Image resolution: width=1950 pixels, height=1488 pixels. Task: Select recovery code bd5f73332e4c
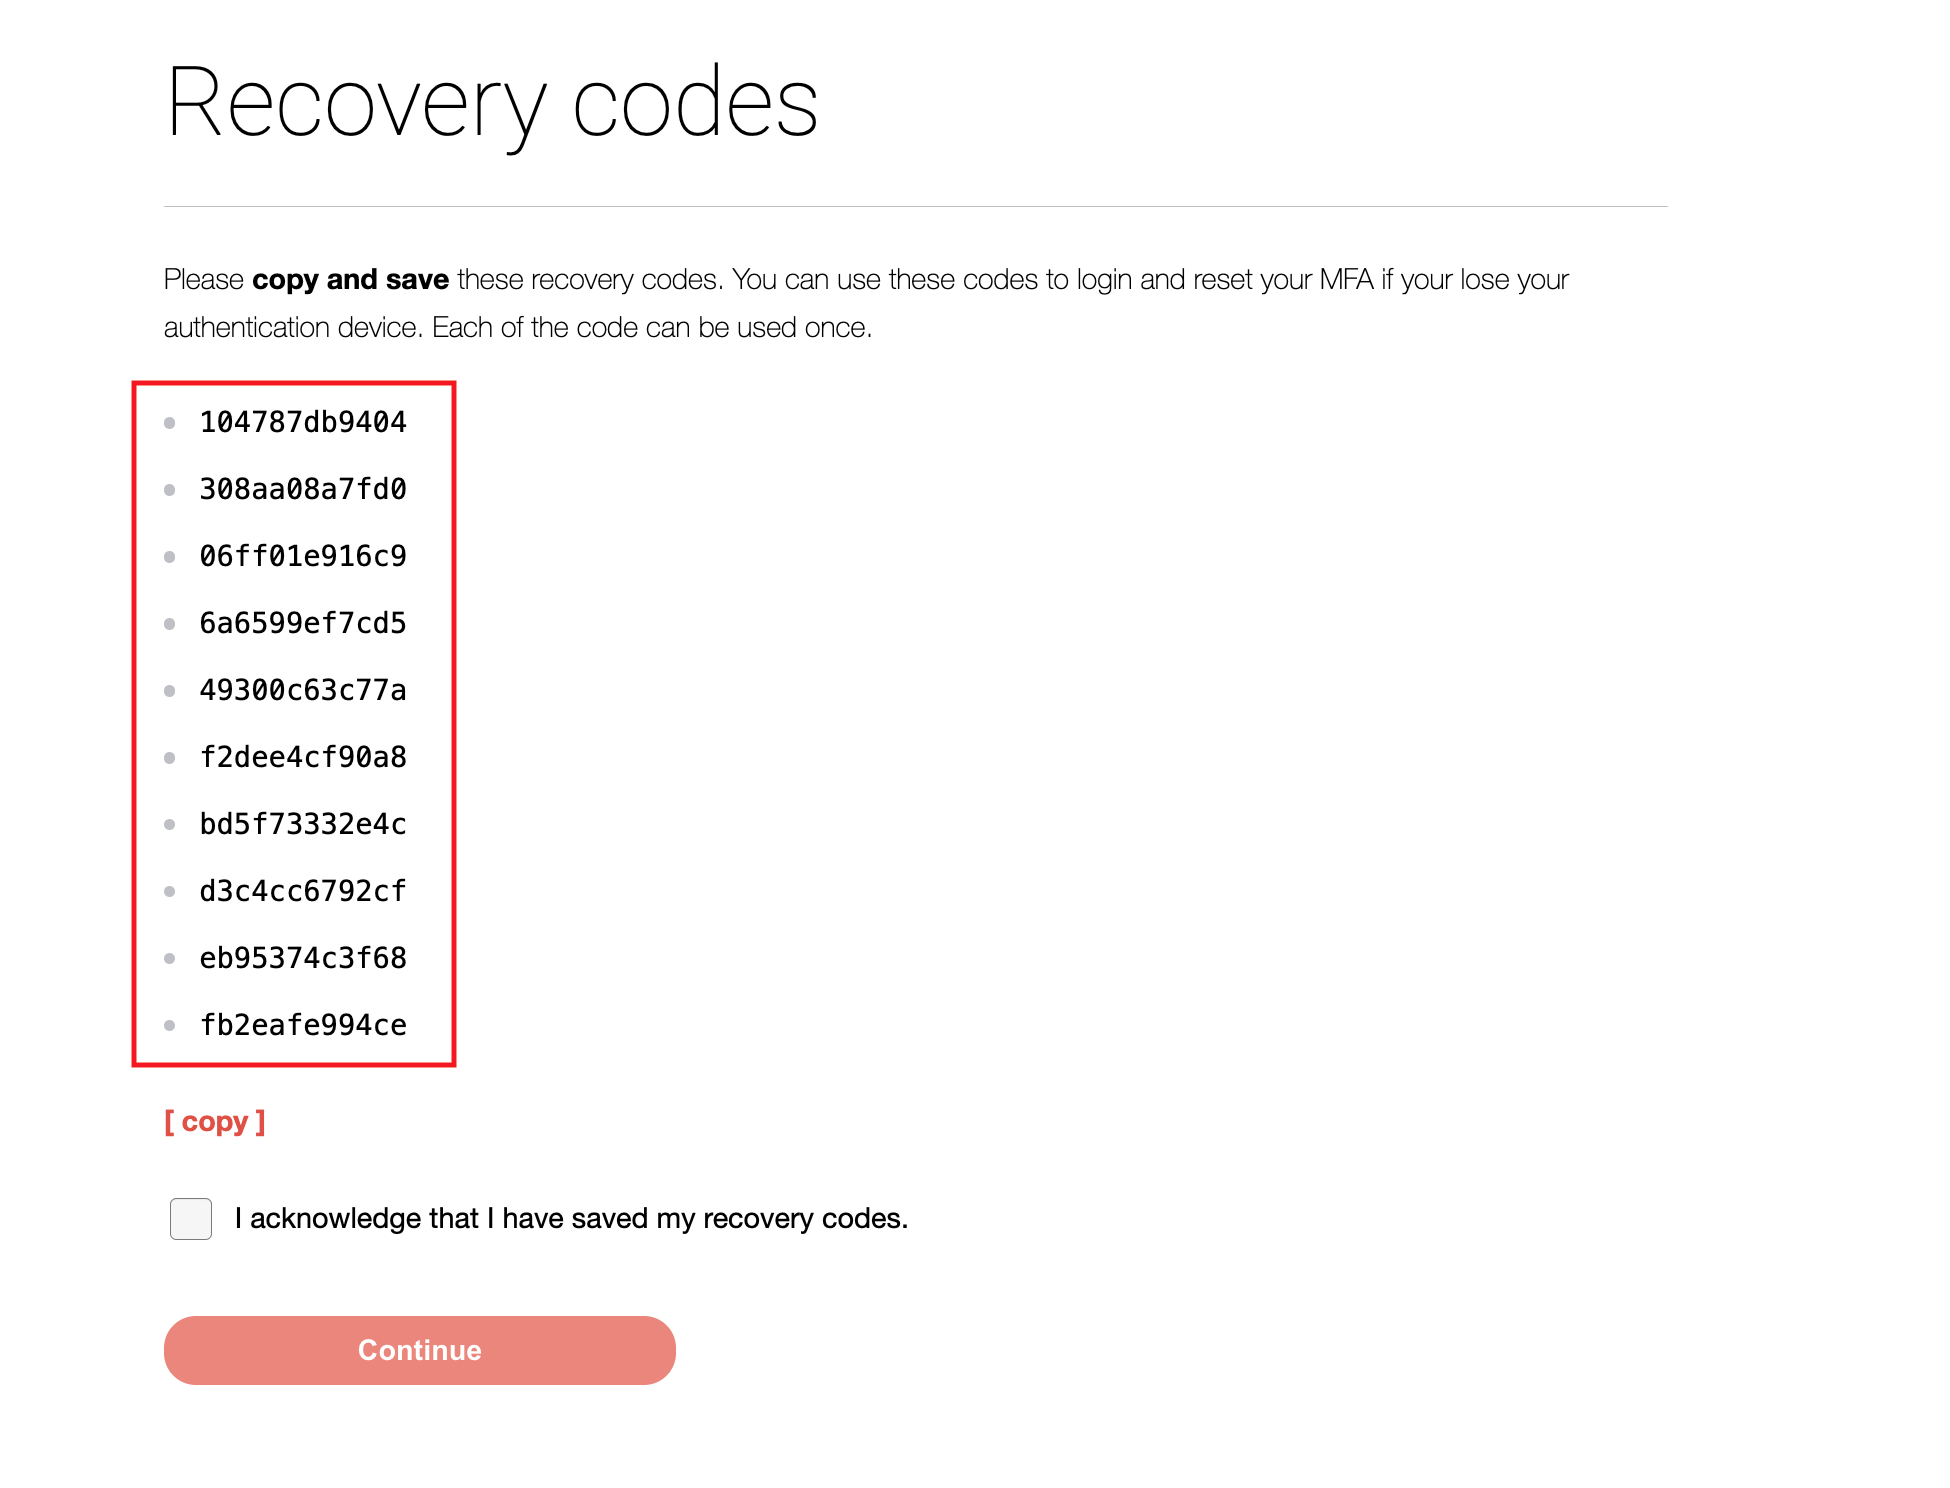click(x=303, y=824)
